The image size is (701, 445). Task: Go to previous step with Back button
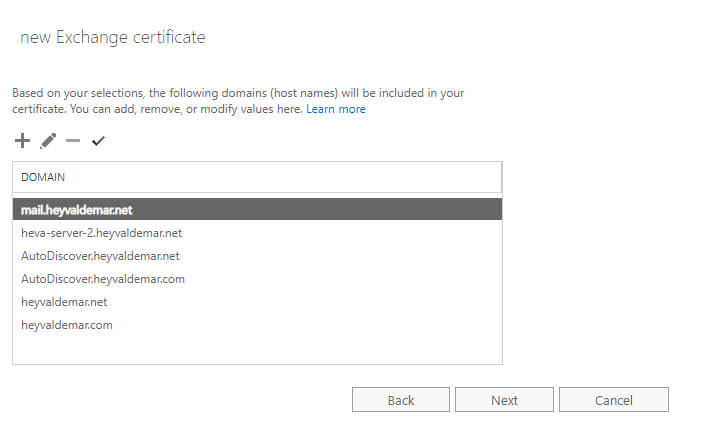tap(401, 400)
